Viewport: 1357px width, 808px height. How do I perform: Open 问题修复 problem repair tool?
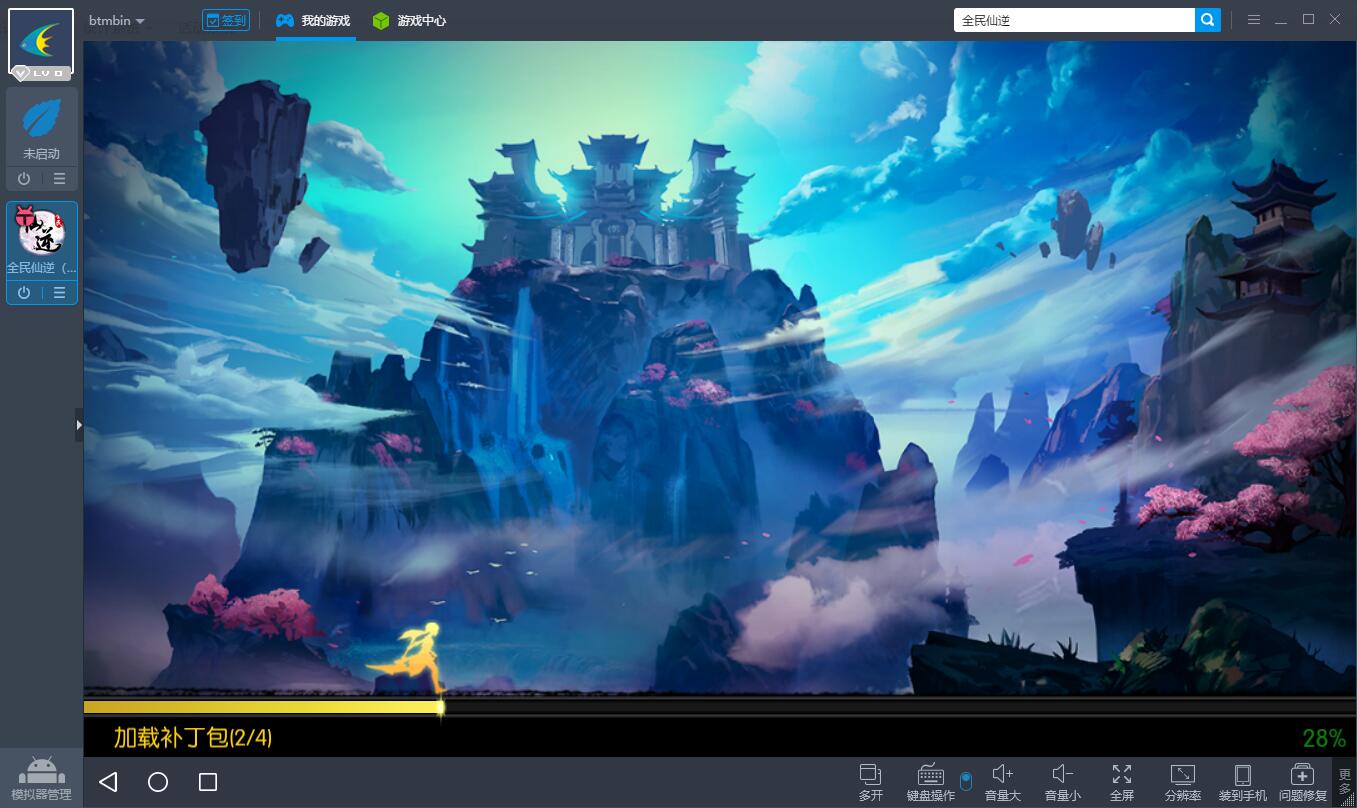pyautogui.click(x=1303, y=782)
